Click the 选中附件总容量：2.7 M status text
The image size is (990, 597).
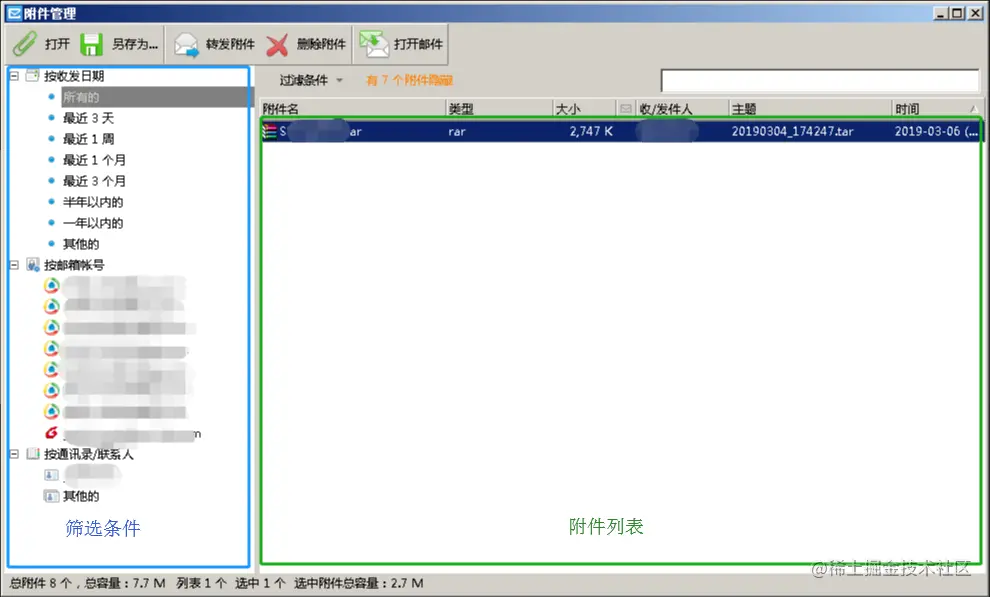(359, 583)
